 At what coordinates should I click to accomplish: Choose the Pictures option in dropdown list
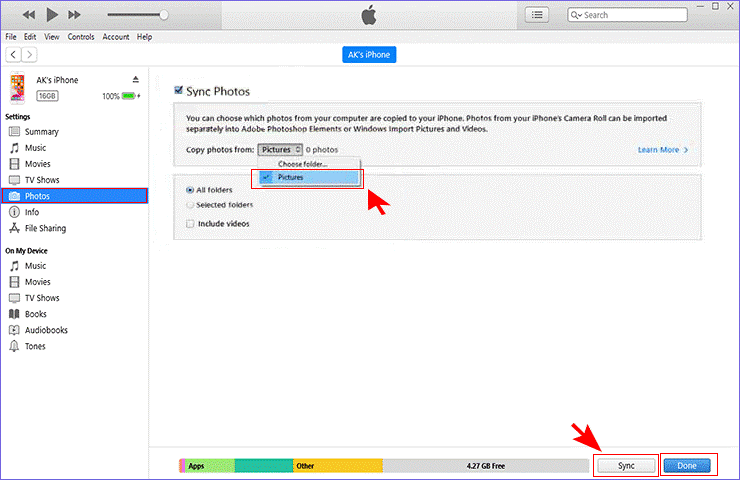pyautogui.click(x=309, y=177)
